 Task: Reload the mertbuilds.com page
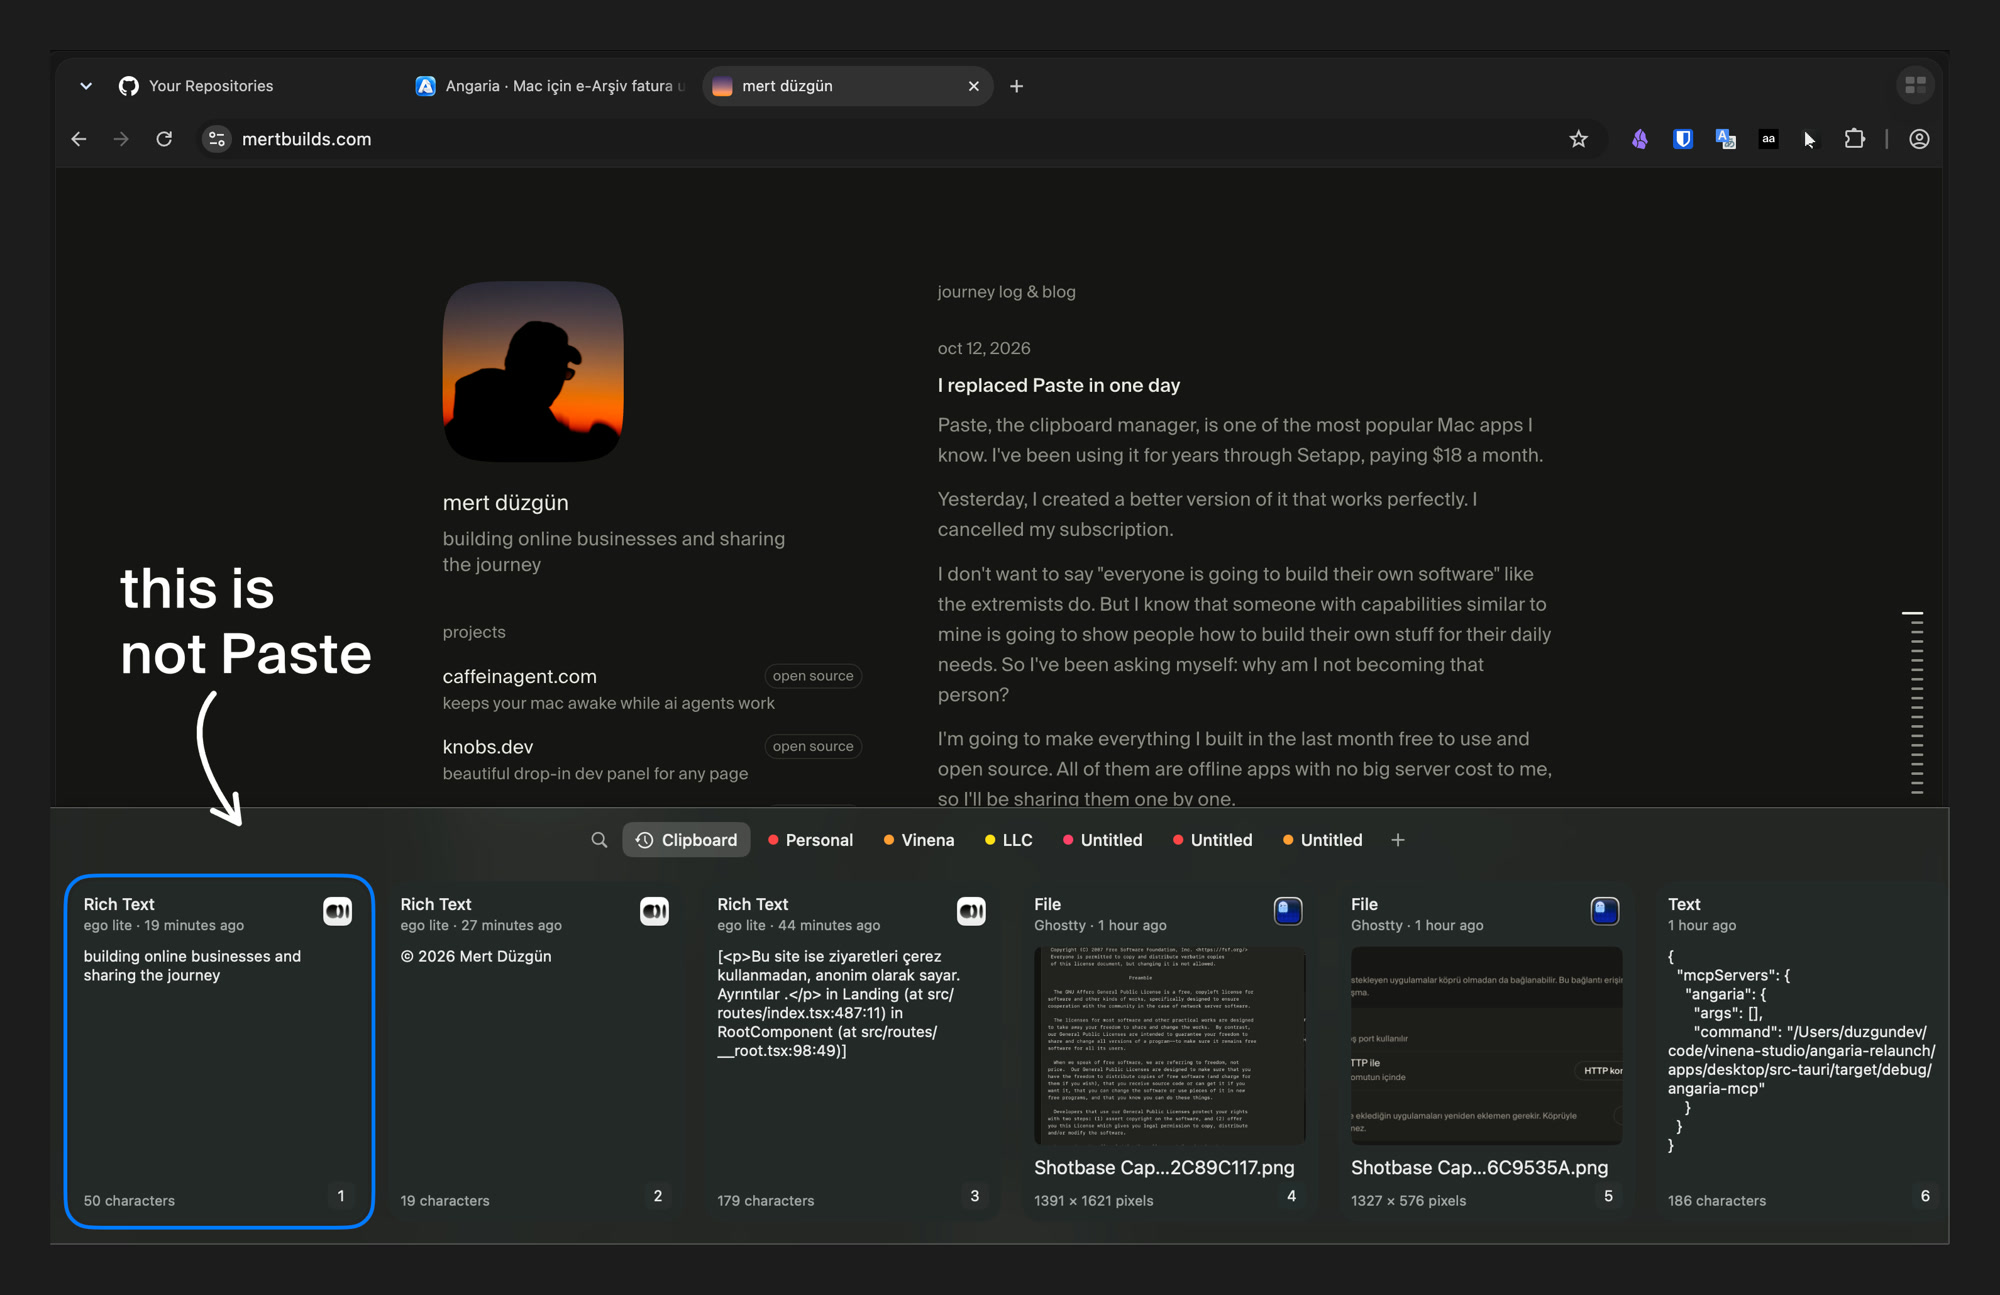click(164, 139)
